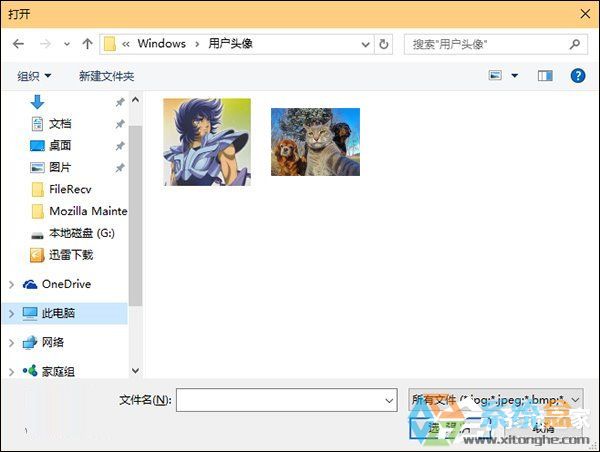
Task: Click sidebar scrollbar up arrow
Action: click(x=135, y=100)
